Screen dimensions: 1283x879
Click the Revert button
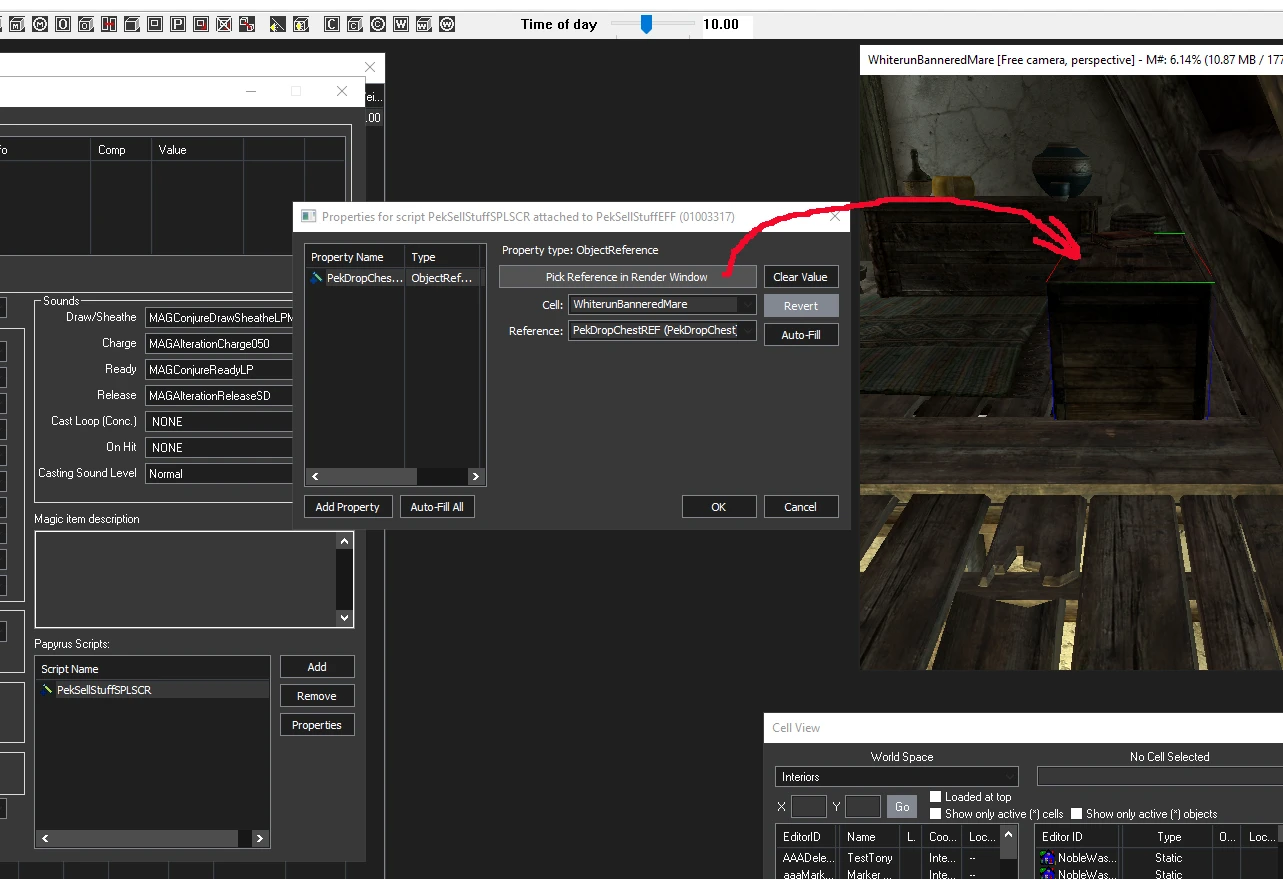pos(801,306)
